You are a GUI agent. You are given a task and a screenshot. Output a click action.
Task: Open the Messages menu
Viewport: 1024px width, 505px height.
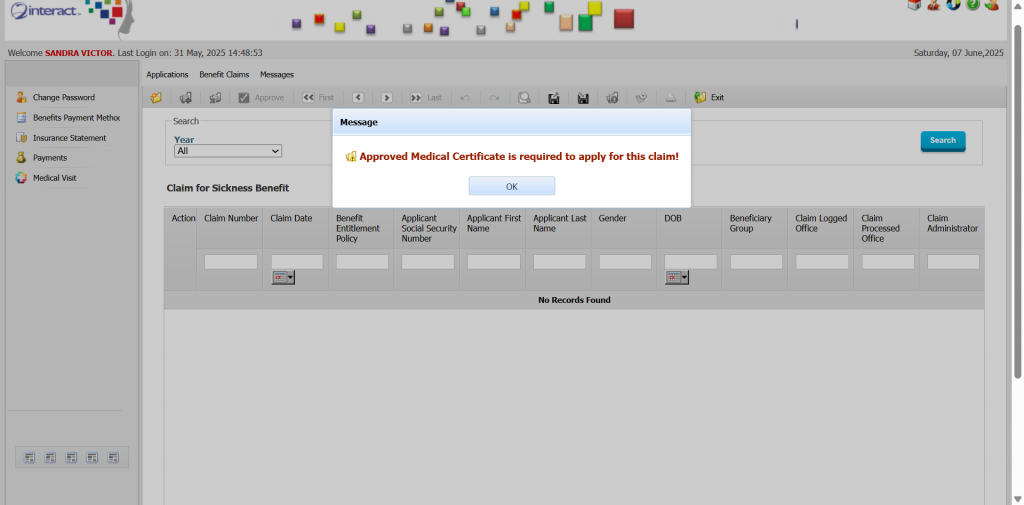point(277,75)
